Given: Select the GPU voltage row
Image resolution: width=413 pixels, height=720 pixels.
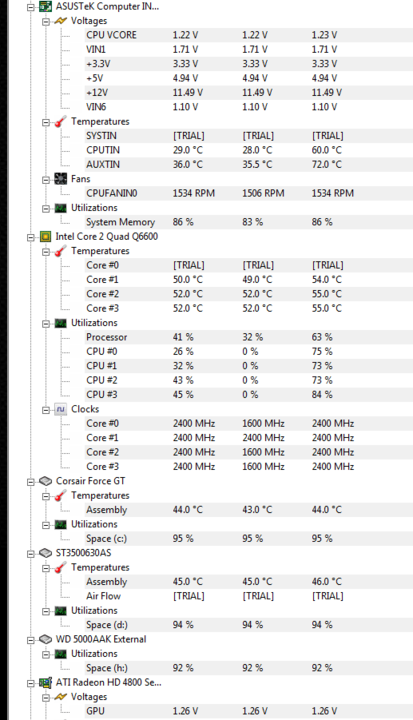Looking at the screenshot, I should (248, 711).
